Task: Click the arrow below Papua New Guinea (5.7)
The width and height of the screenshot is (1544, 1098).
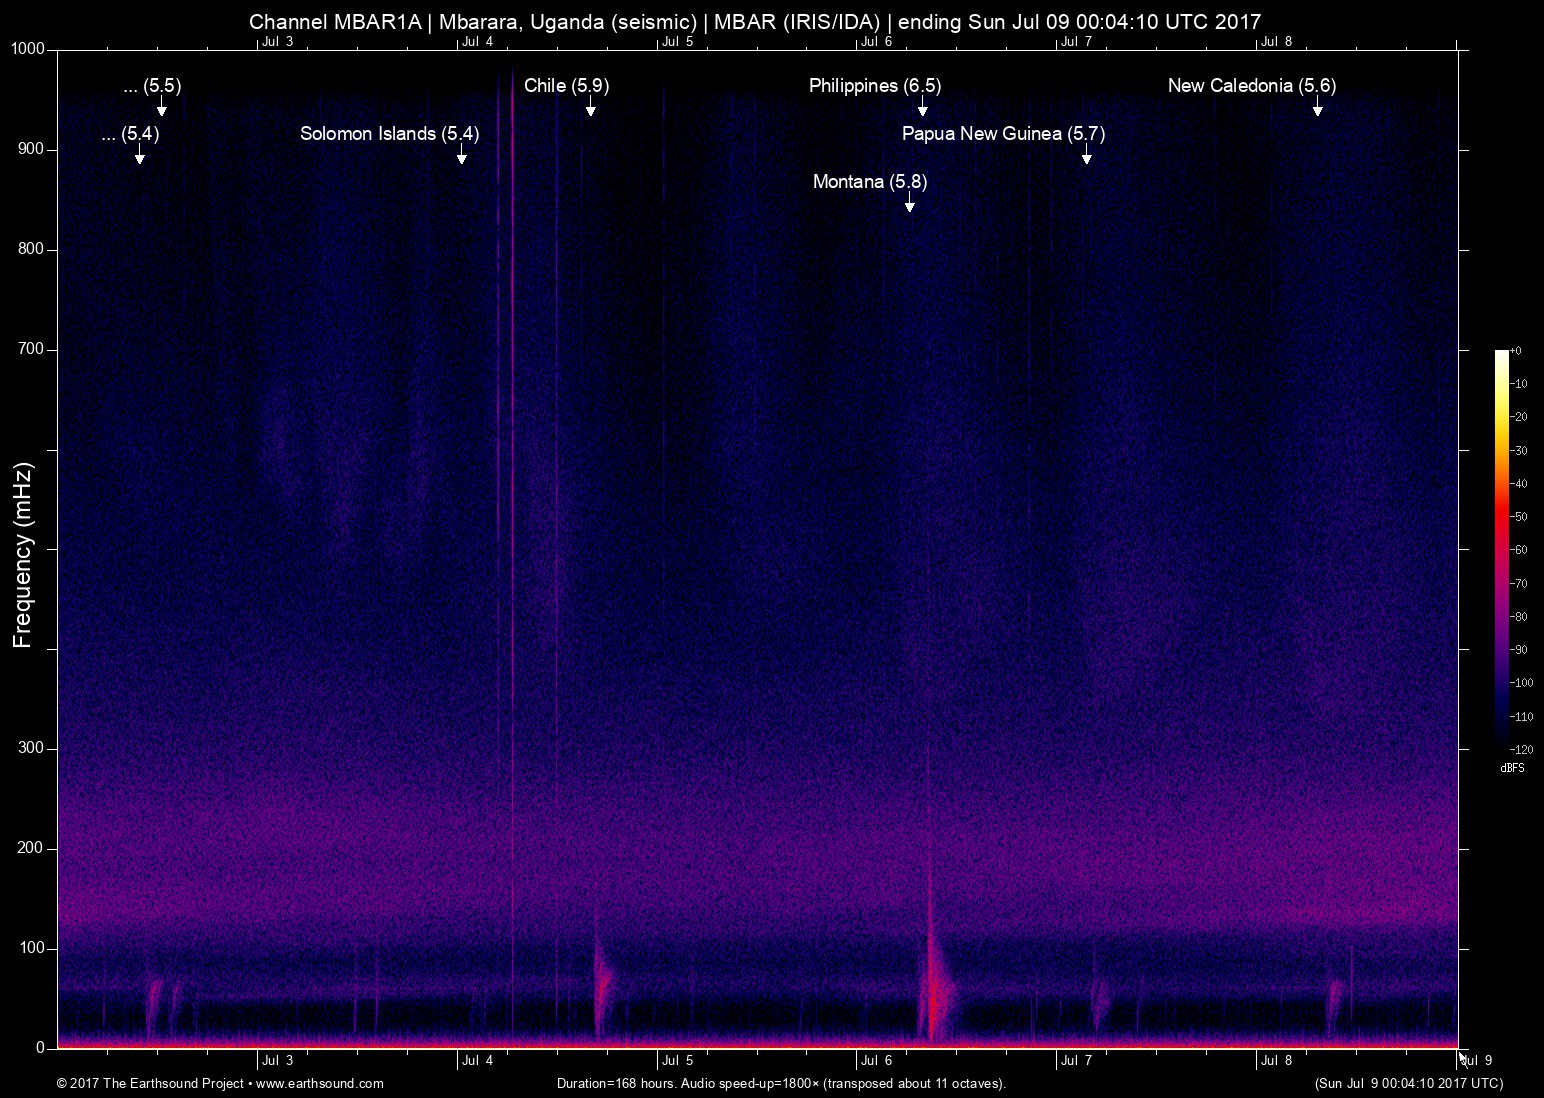Action: [1086, 154]
